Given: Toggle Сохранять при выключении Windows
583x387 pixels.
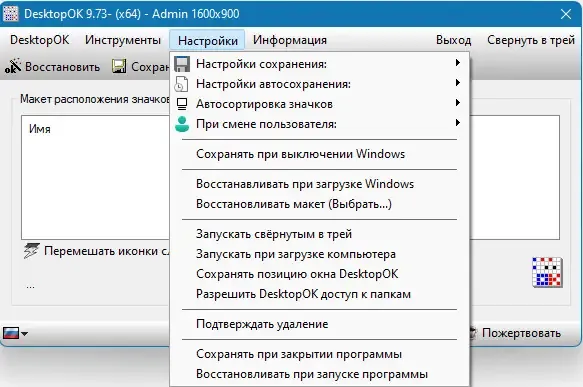Looking at the screenshot, I should pos(320,154).
